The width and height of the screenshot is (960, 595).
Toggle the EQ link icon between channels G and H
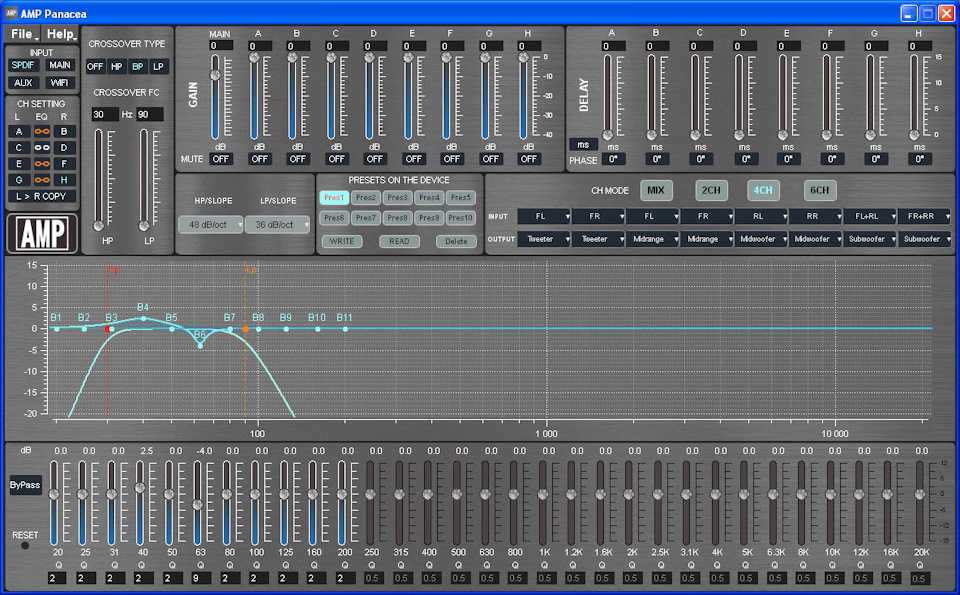[x=42, y=180]
